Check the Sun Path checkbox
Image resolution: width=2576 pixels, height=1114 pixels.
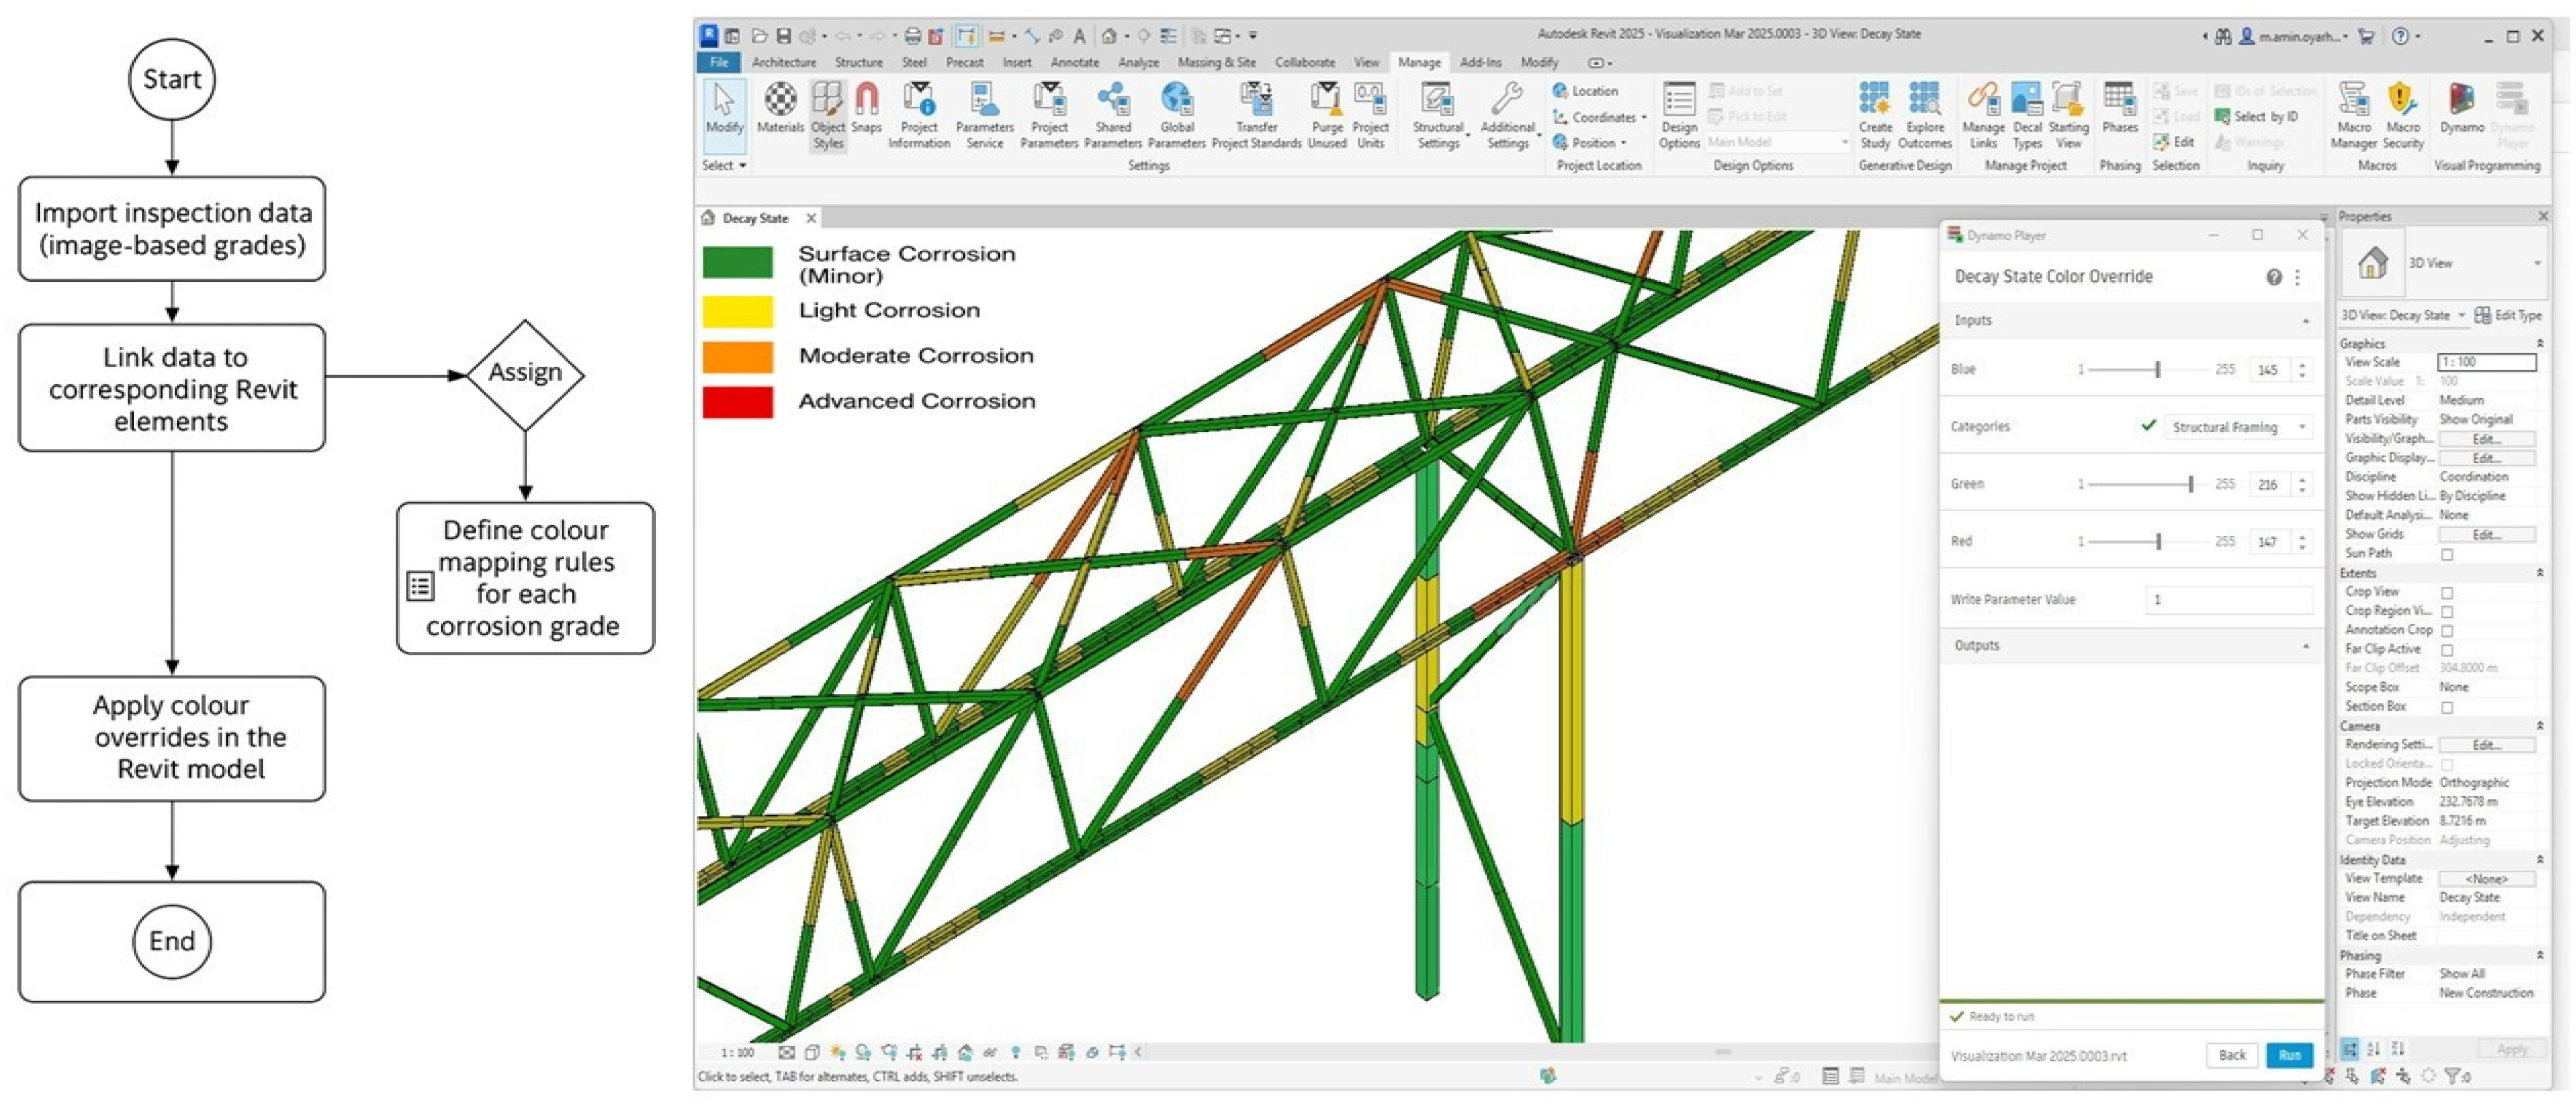click(x=2447, y=554)
